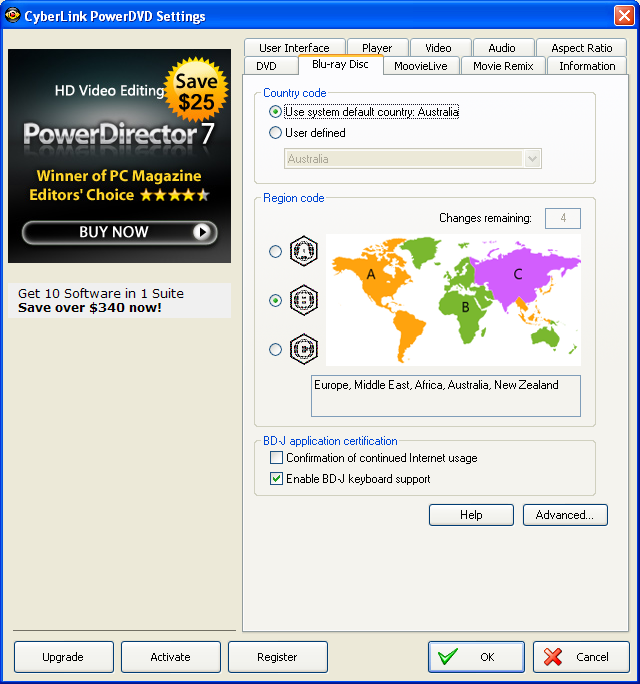
Task: Click the PowerDVD title bar icon
Action: tap(13, 16)
